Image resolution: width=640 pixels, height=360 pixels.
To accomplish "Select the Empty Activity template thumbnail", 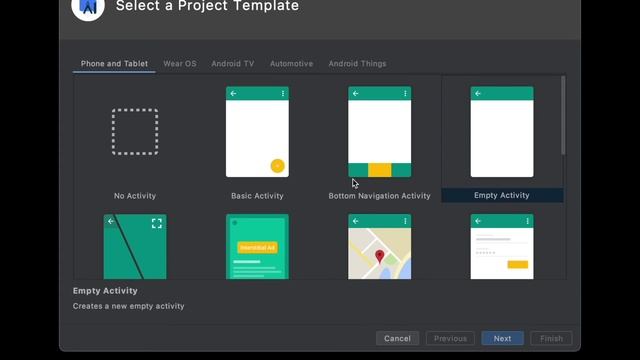I will point(502,132).
